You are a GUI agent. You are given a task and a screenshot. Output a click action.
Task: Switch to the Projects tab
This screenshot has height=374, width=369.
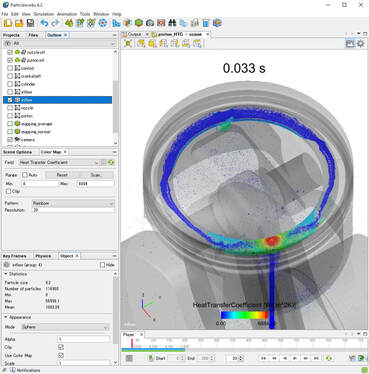coord(11,35)
